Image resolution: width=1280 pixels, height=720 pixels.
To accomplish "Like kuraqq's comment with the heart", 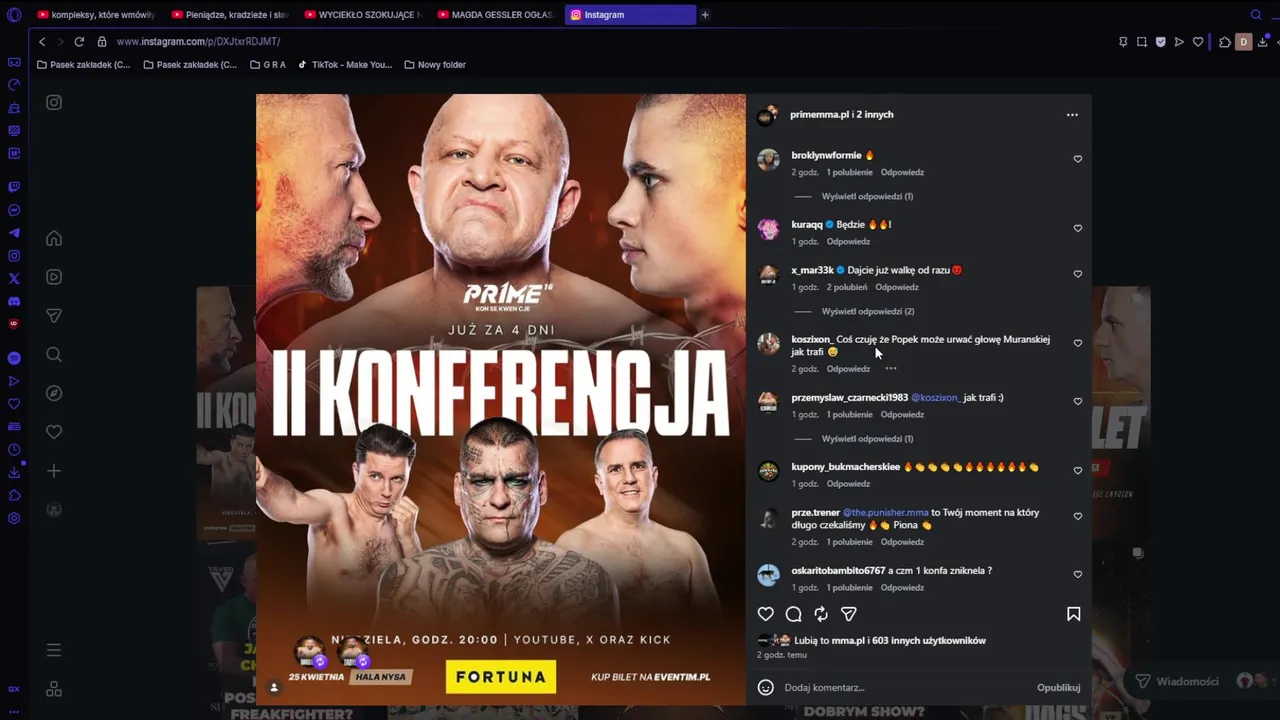I will coord(1078,228).
